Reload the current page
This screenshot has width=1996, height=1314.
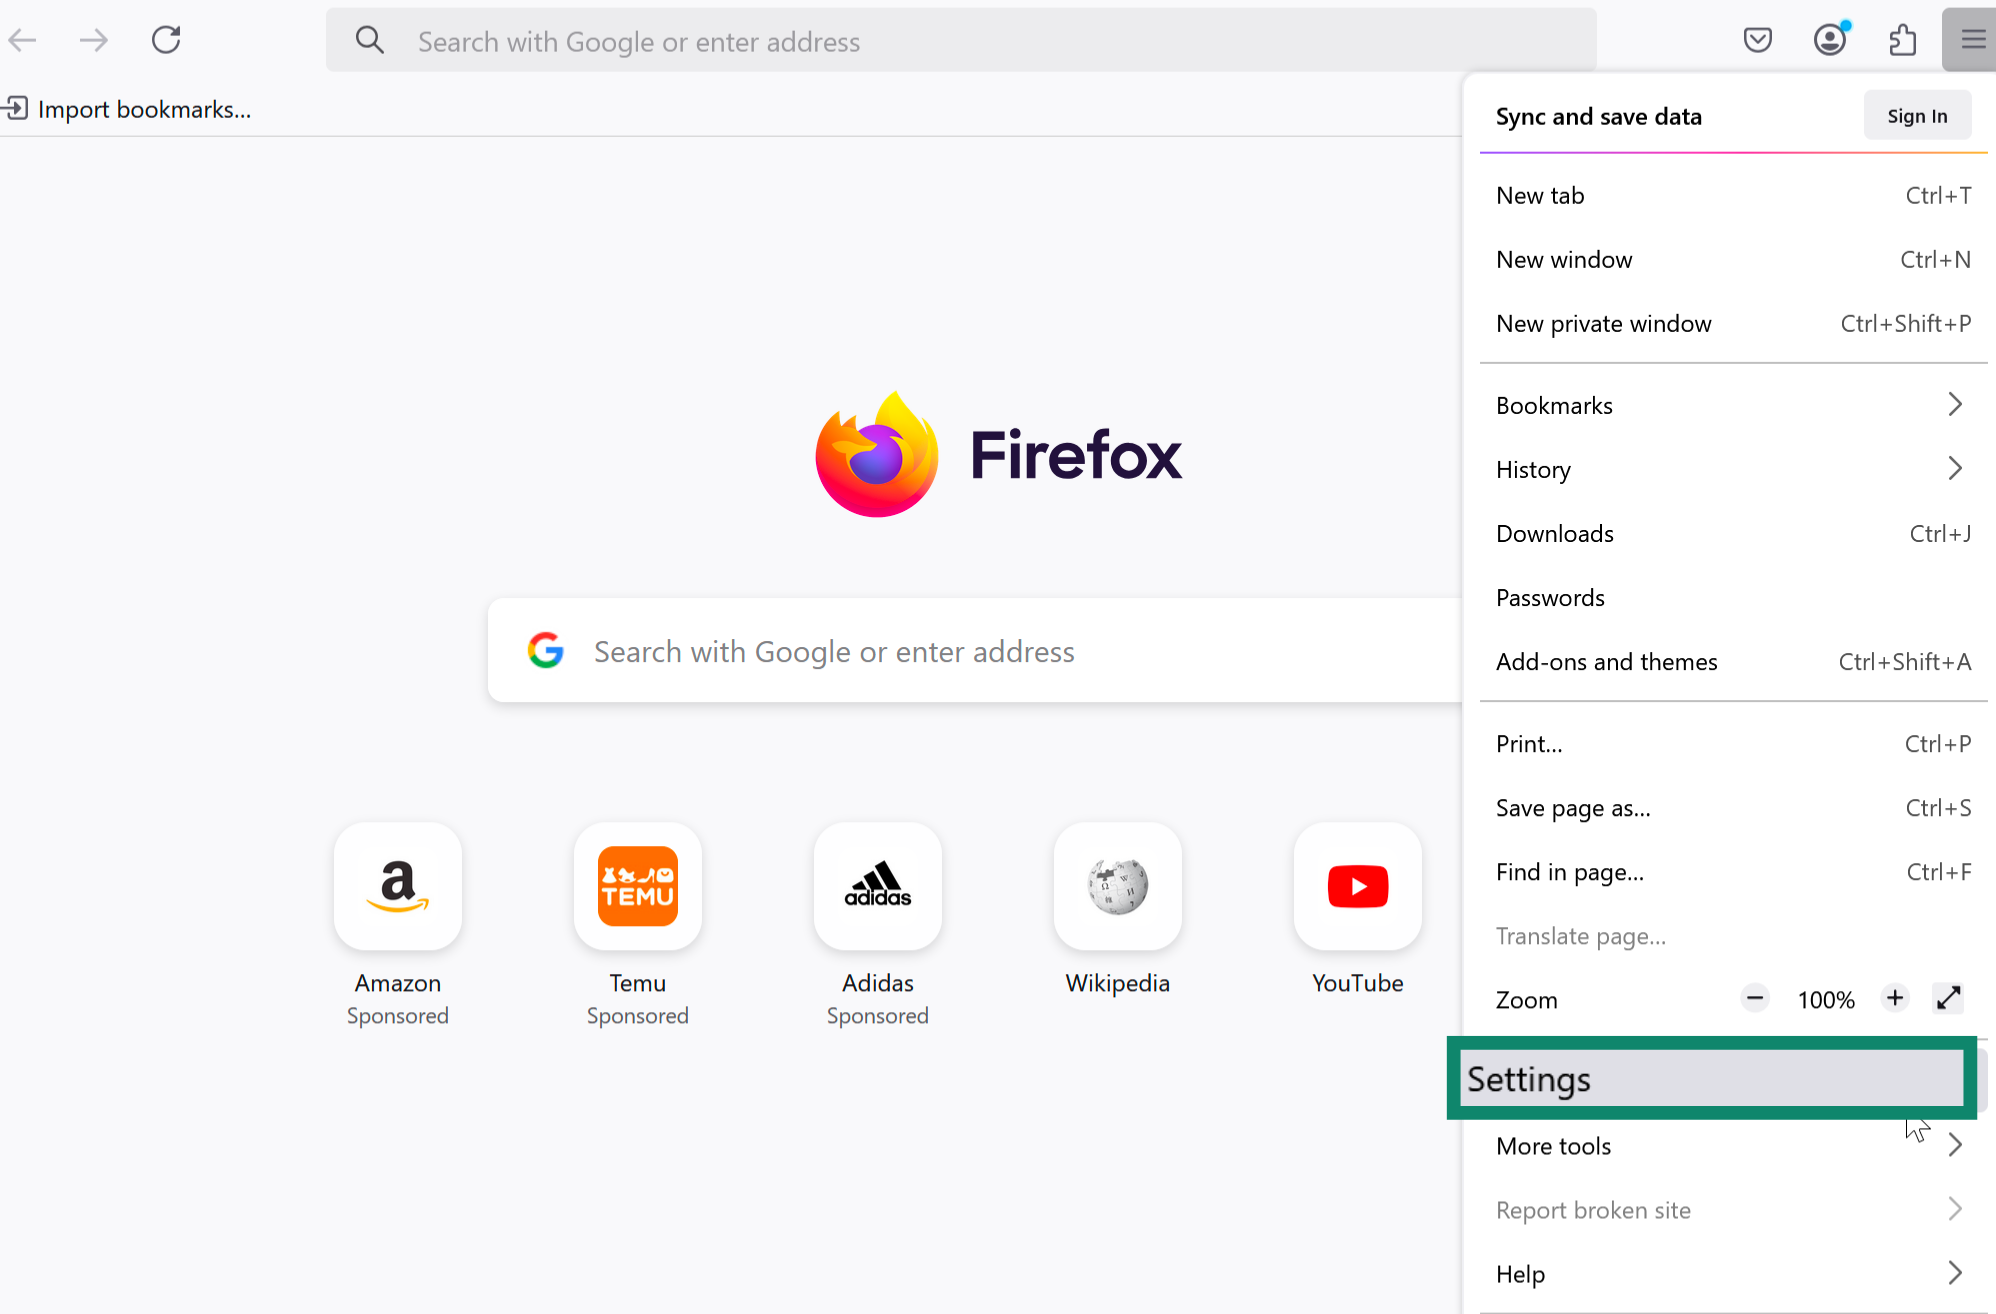tap(166, 40)
